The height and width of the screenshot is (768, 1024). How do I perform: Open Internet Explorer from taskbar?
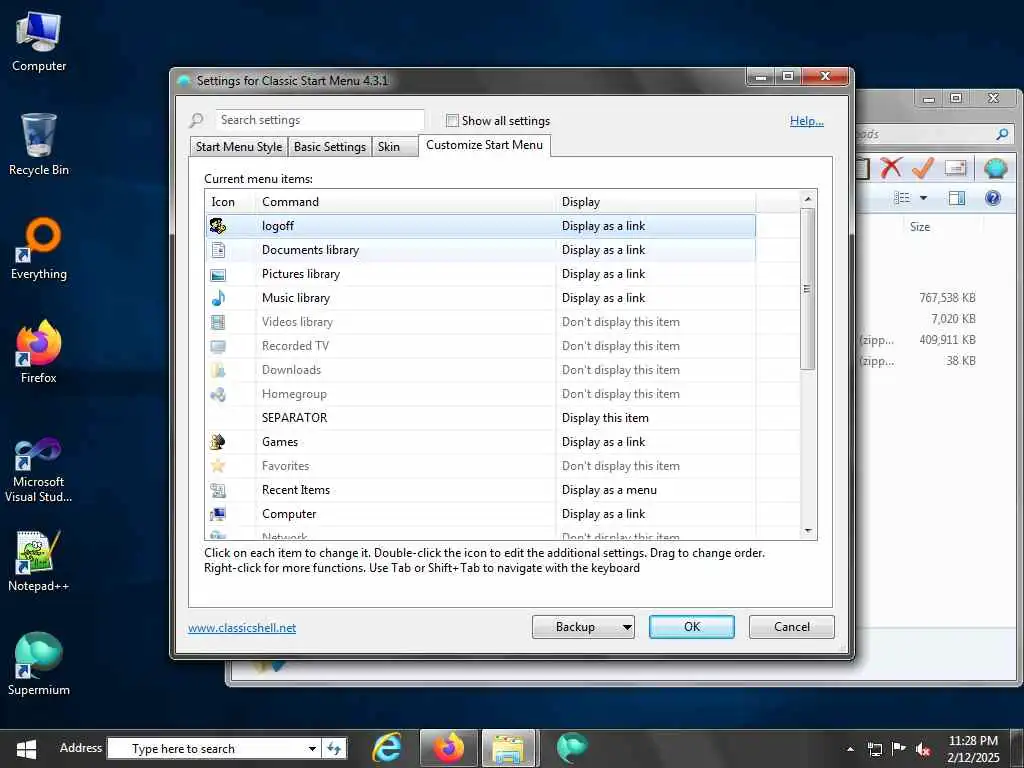[387, 748]
